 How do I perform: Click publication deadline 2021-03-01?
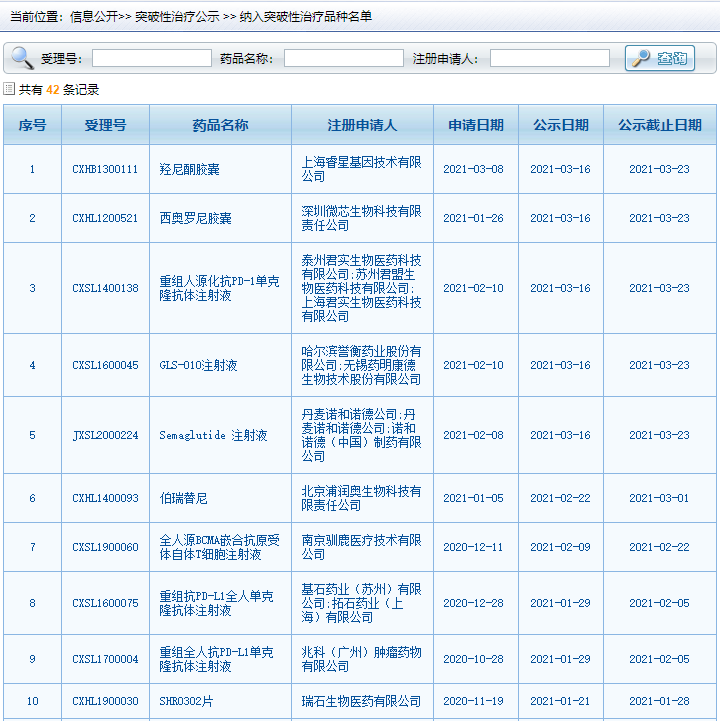(x=659, y=498)
